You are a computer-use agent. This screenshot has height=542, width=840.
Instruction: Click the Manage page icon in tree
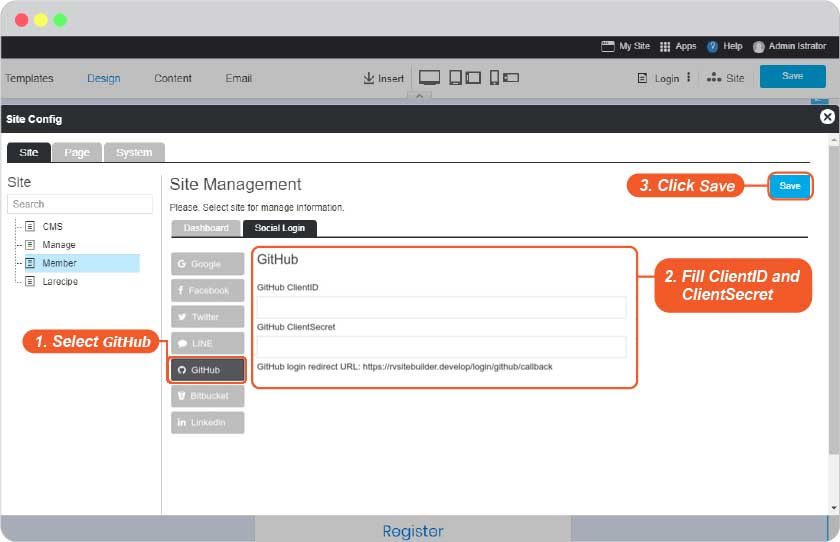(x=30, y=245)
